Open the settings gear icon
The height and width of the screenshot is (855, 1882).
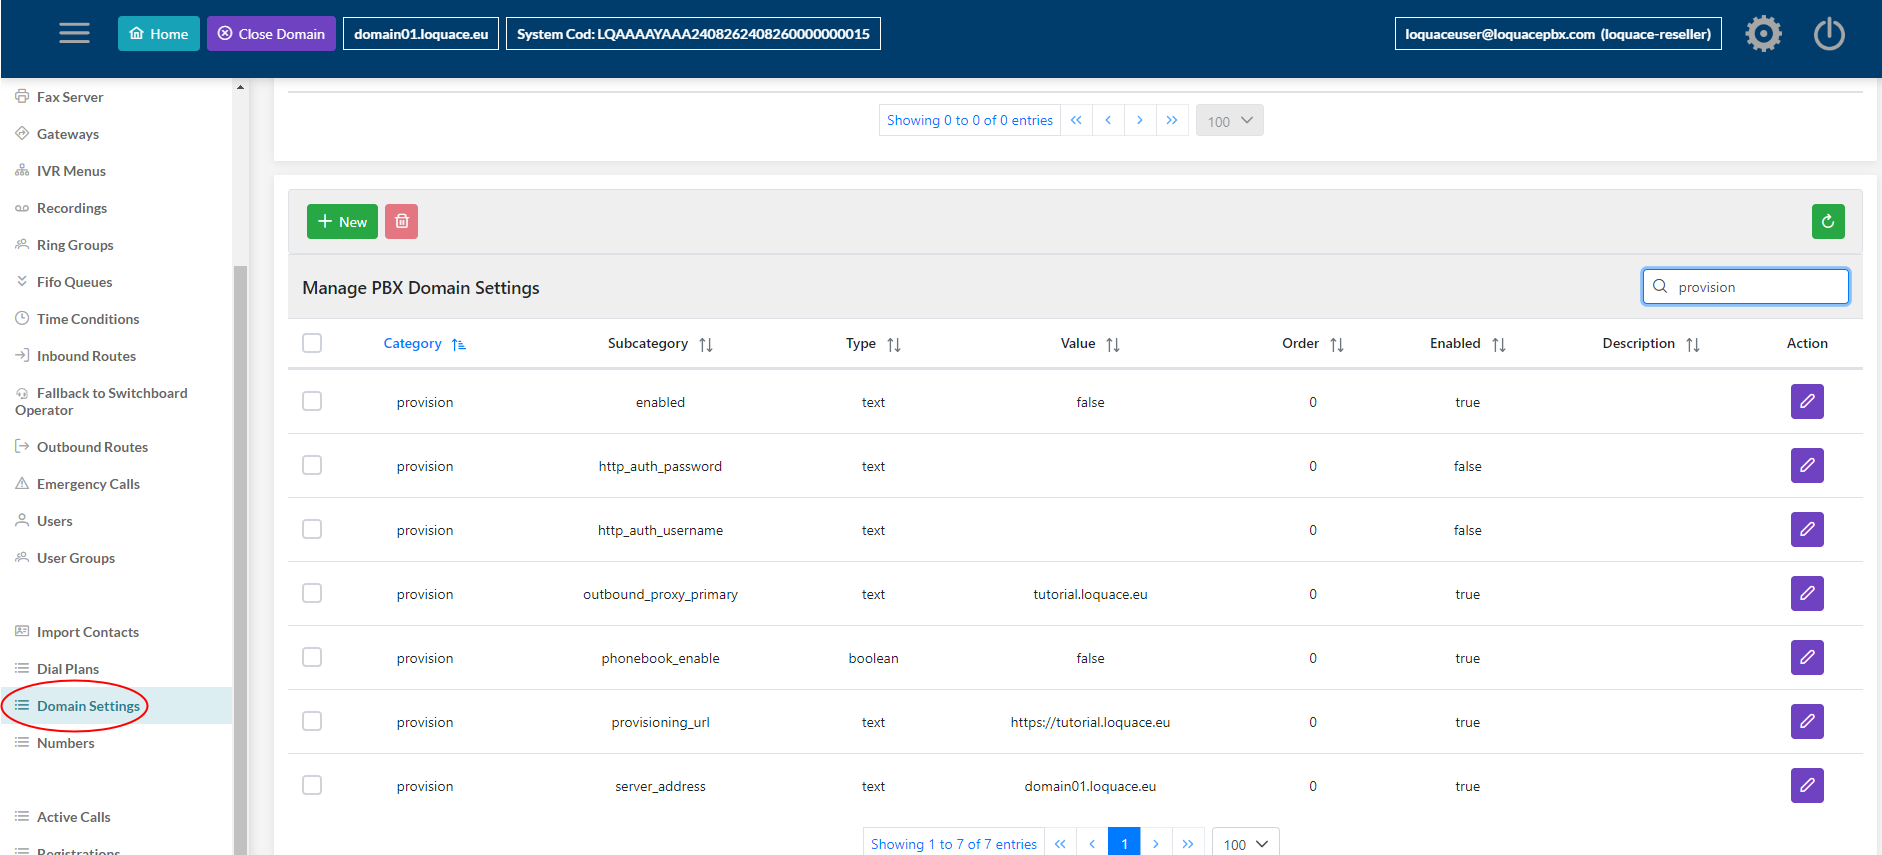(1763, 34)
